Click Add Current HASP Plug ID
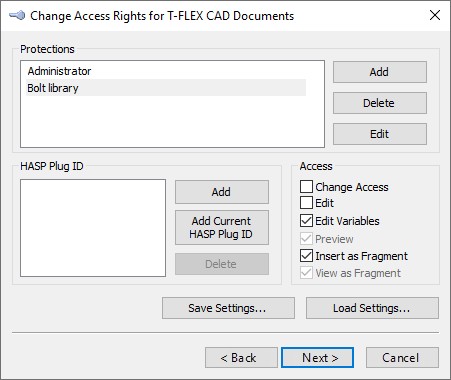Image resolution: width=451 pixels, height=380 pixels. click(x=222, y=227)
